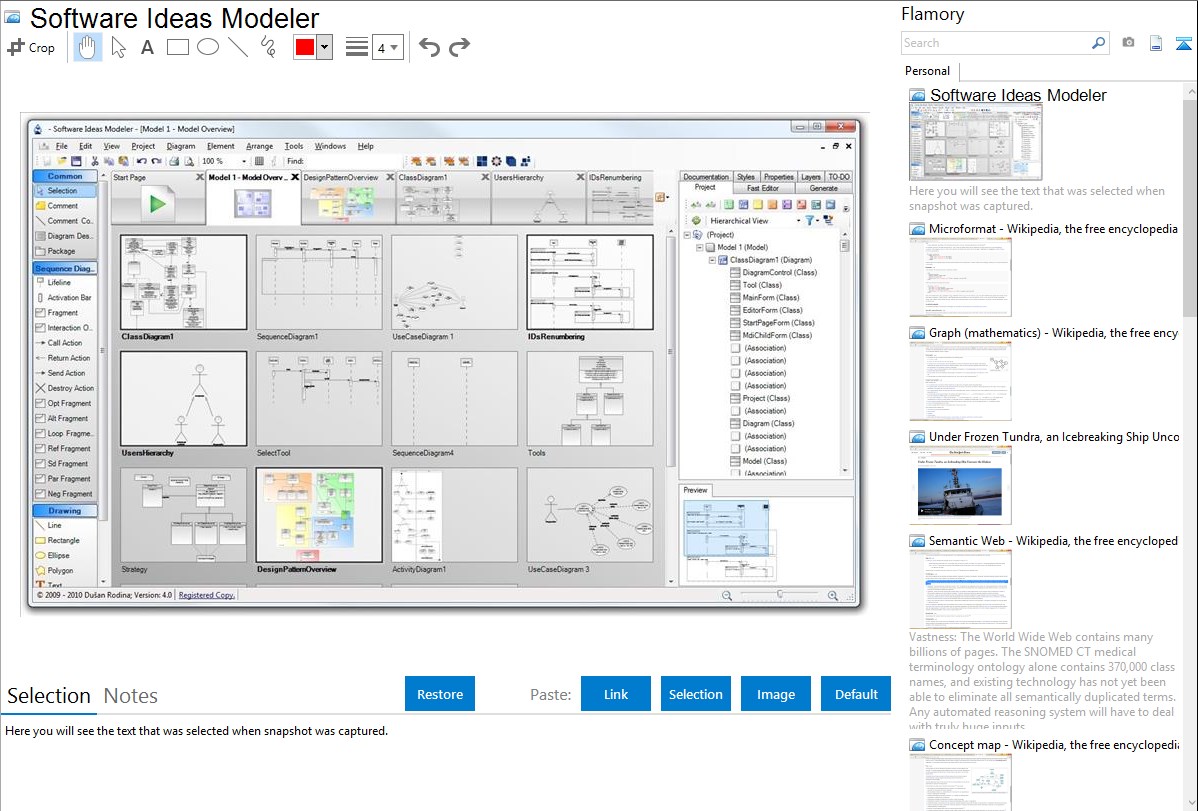Paste as Image button

click(775, 694)
